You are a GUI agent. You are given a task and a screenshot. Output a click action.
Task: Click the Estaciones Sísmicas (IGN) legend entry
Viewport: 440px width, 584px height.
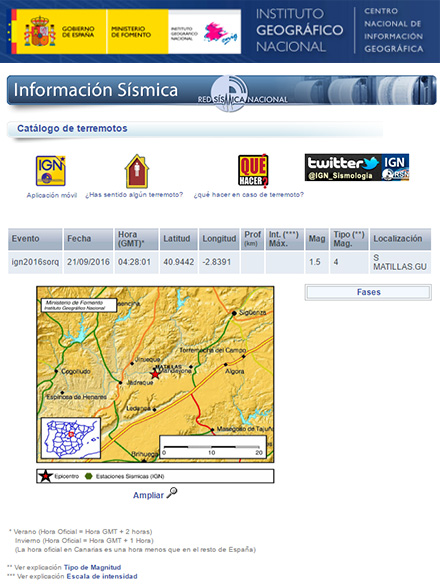(x=125, y=476)
